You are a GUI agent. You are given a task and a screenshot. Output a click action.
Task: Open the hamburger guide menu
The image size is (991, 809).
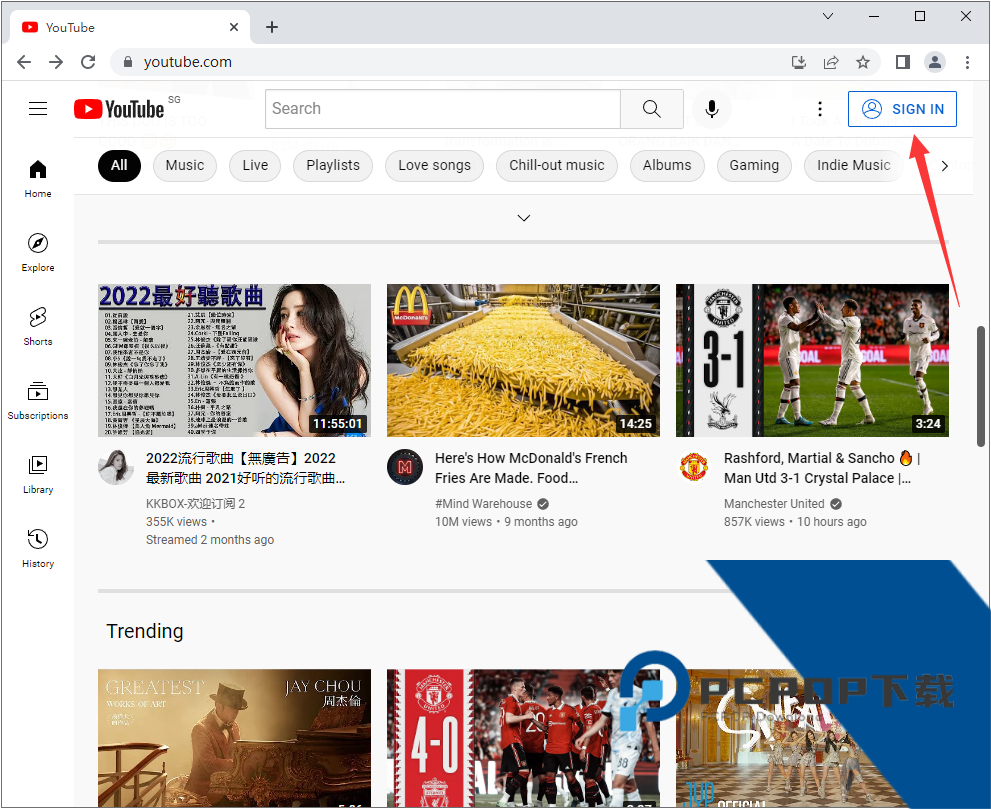[38, 109]
